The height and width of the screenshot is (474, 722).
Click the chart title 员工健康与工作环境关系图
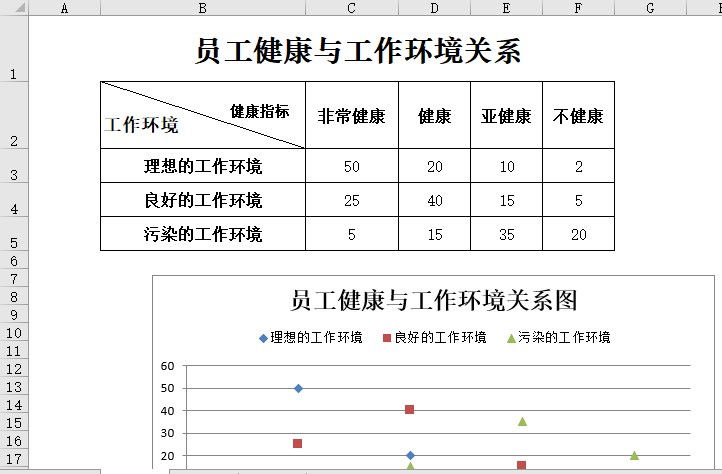pos(434,301)
